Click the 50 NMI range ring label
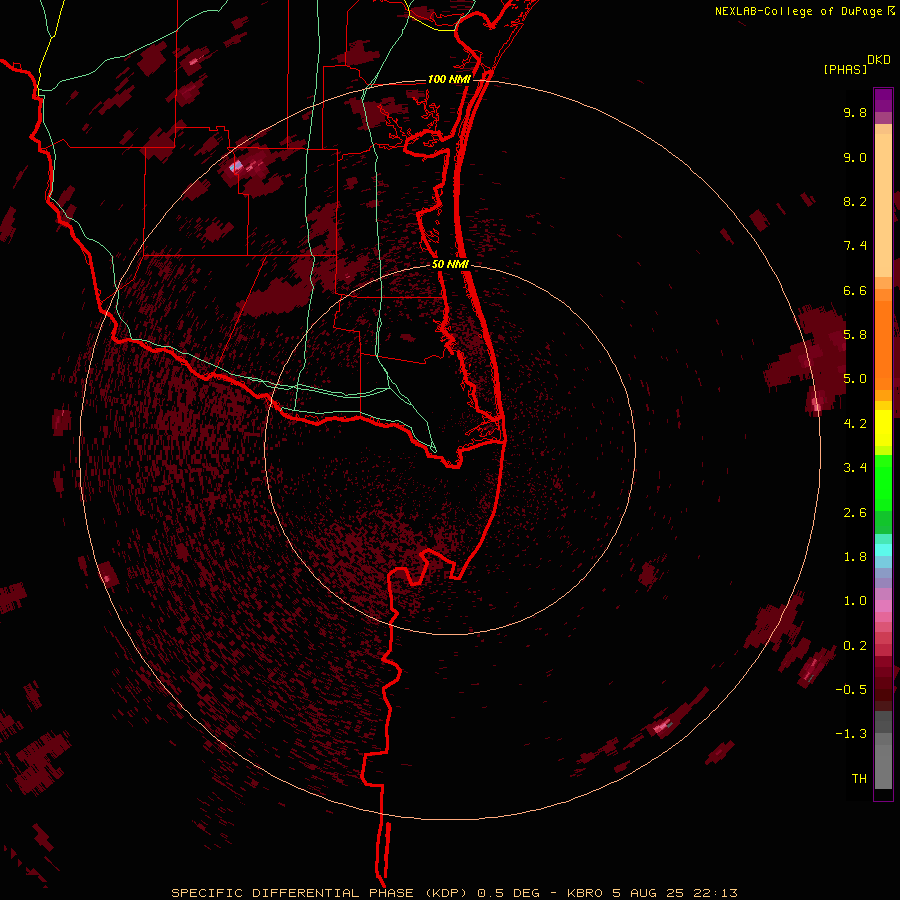Image resolution: width=900 pixels, height=900 pixels. pos(450,264)
